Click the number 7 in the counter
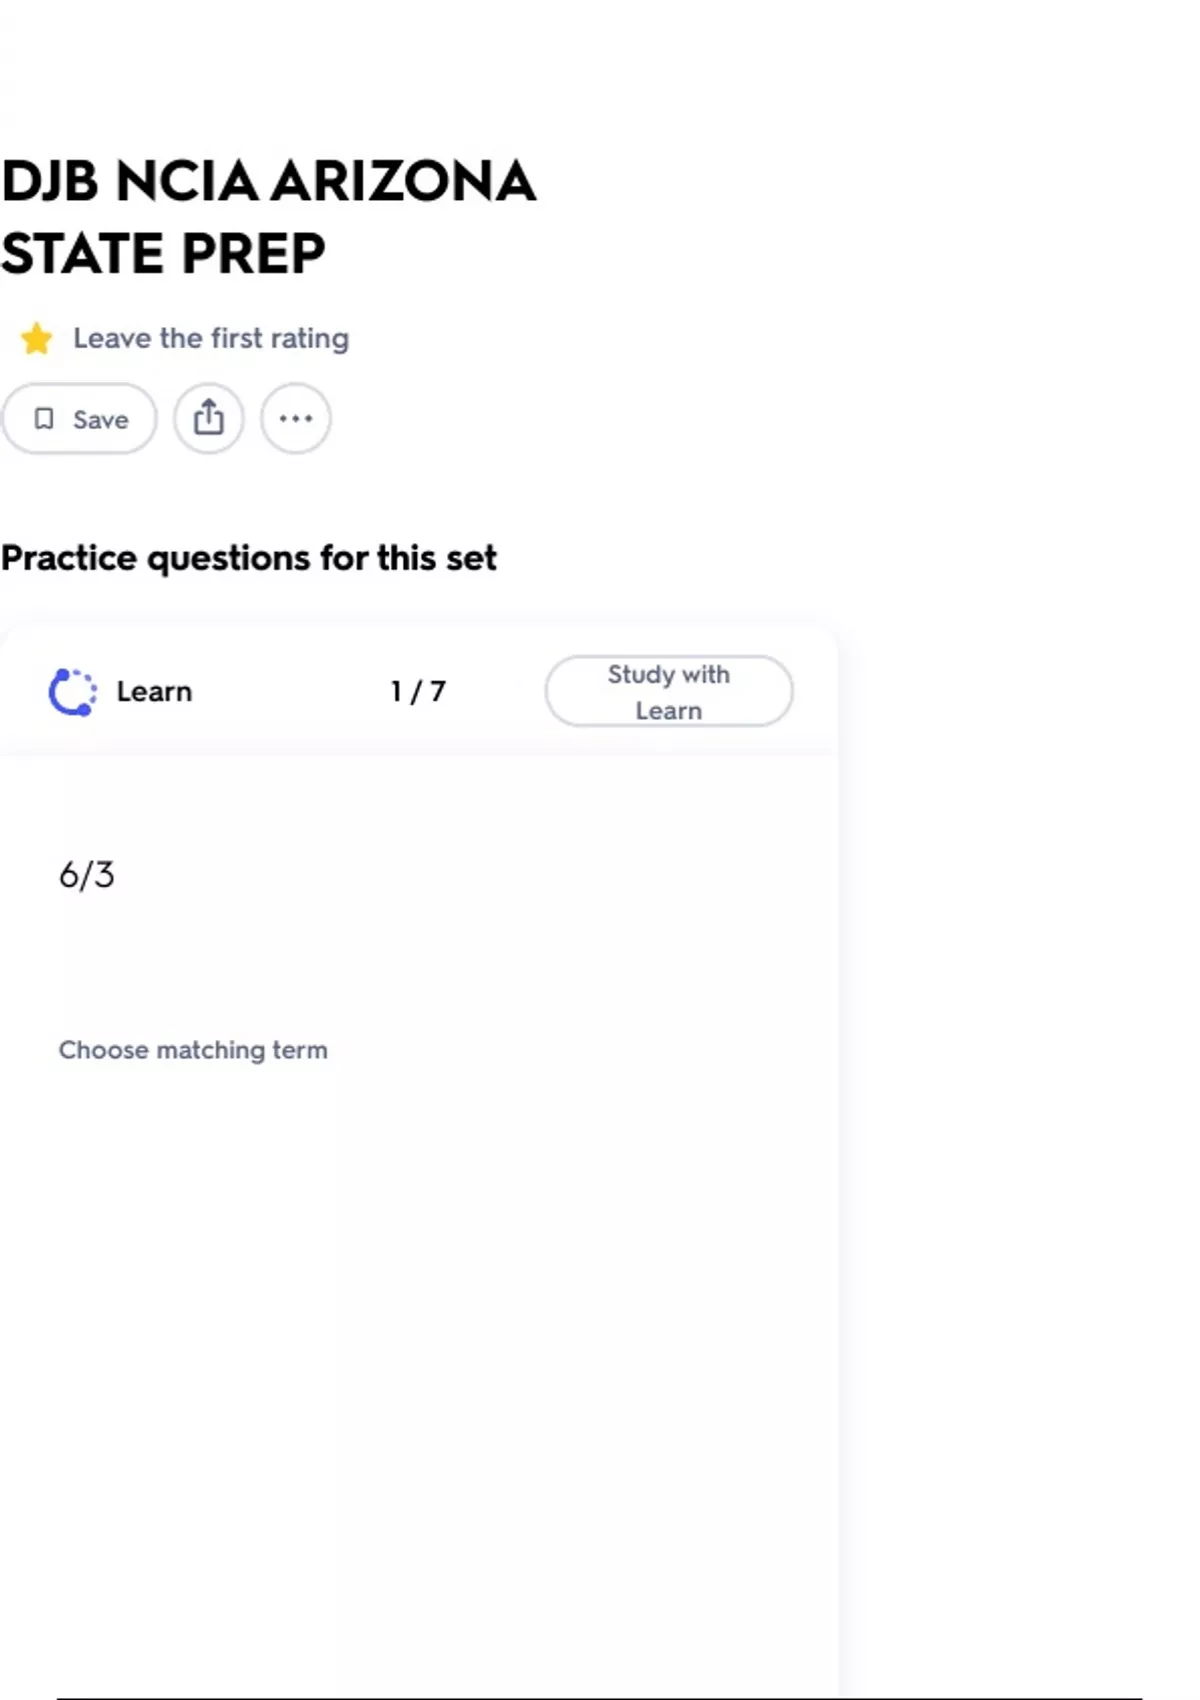This screenshot has width=1200, height=1700. coord(438,692)
